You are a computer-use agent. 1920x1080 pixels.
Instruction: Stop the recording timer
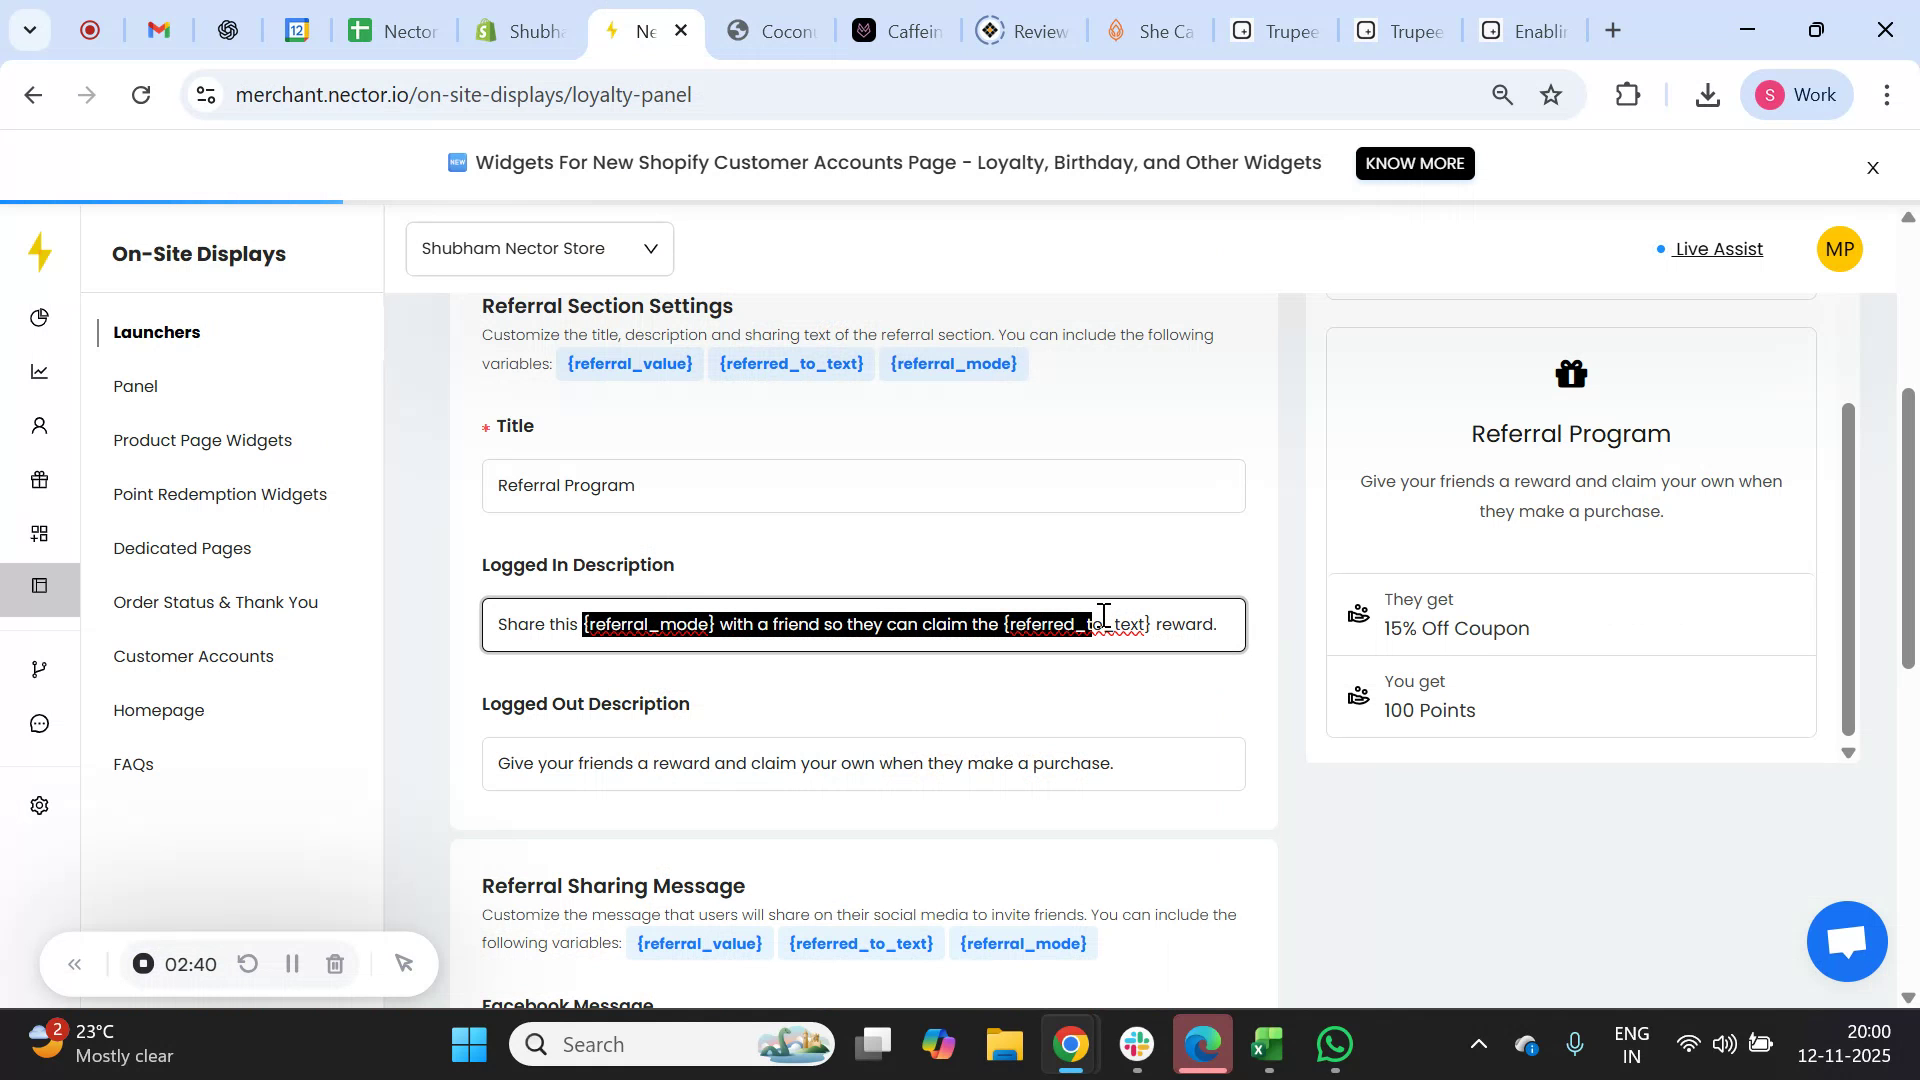point(143,963)
